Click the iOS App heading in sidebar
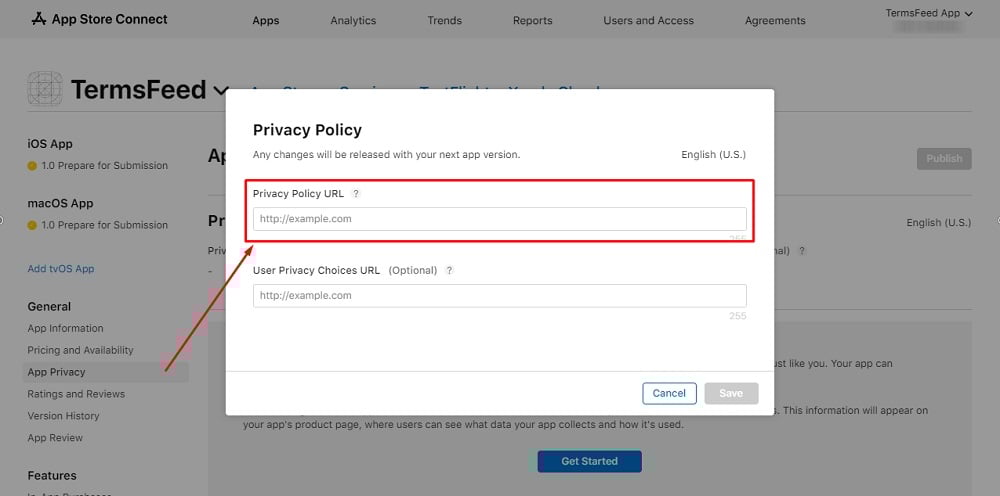 click(50, 144)
